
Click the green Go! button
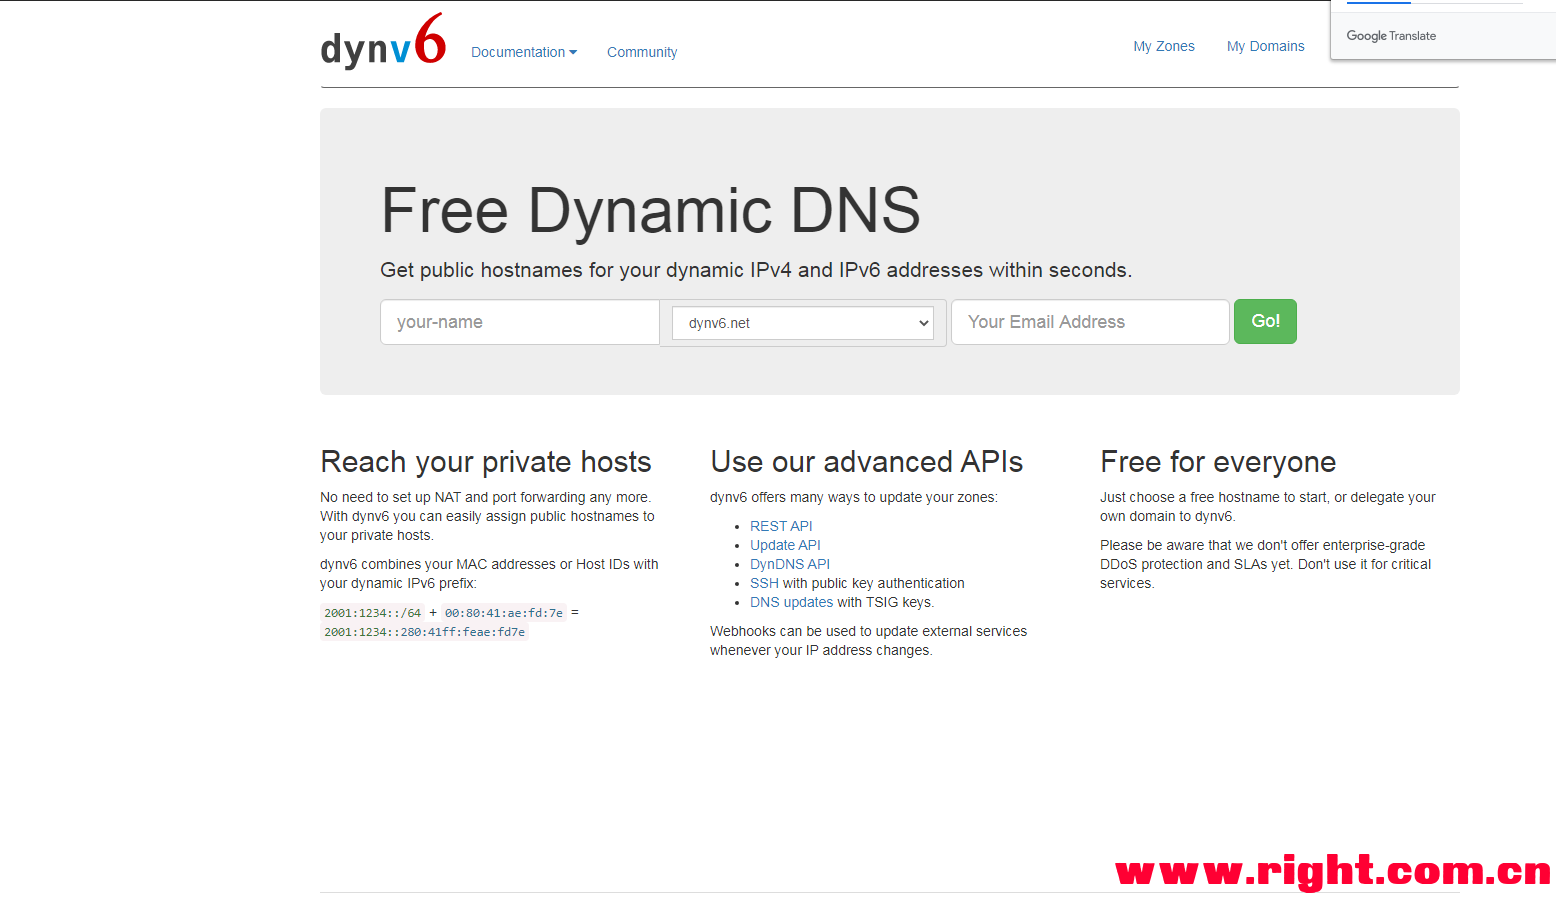pos(1265,321)
